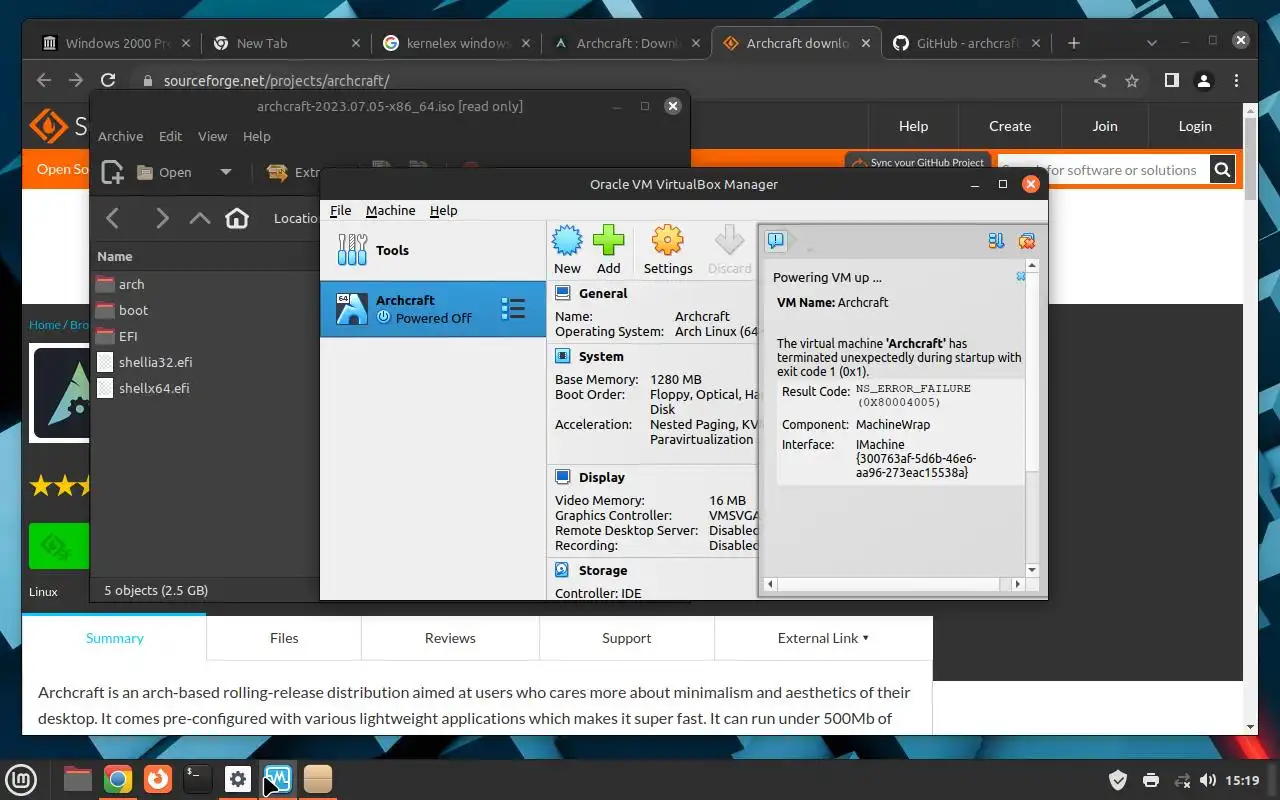Open the Archcraft VM list-menu icon
The image size is (1280, 800).
click(513, 309)
